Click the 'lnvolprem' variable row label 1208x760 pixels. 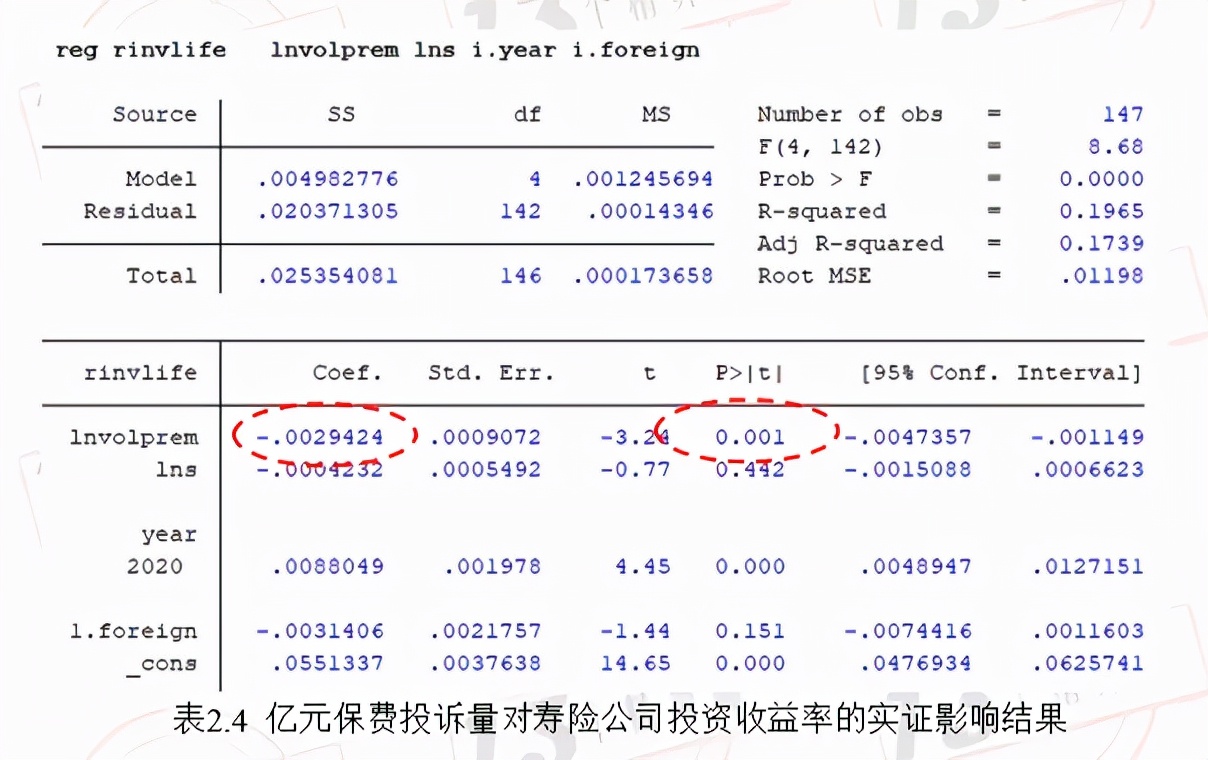[134, 437]
